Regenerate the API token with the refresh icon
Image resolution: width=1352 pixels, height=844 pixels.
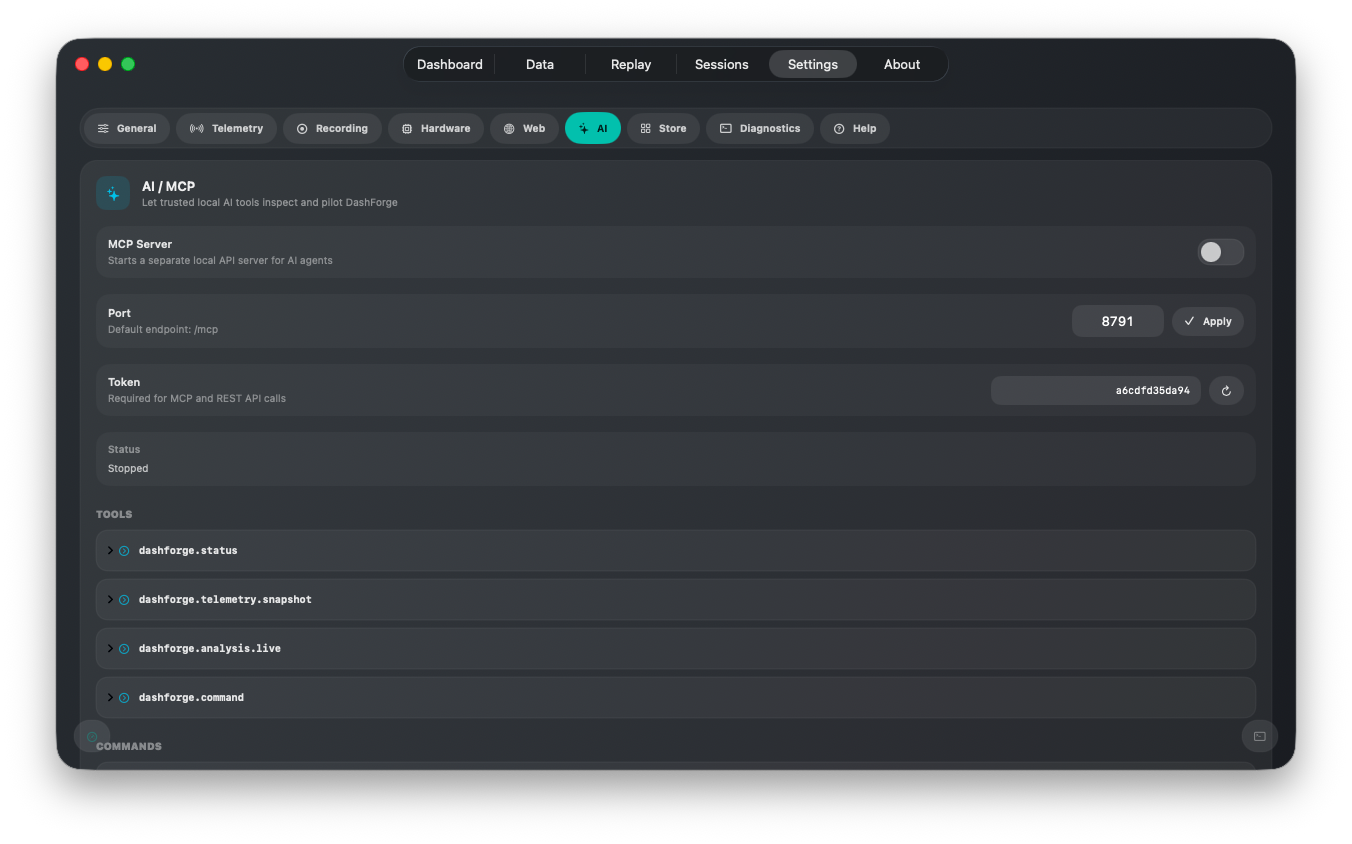click(x=1226, y=391)
